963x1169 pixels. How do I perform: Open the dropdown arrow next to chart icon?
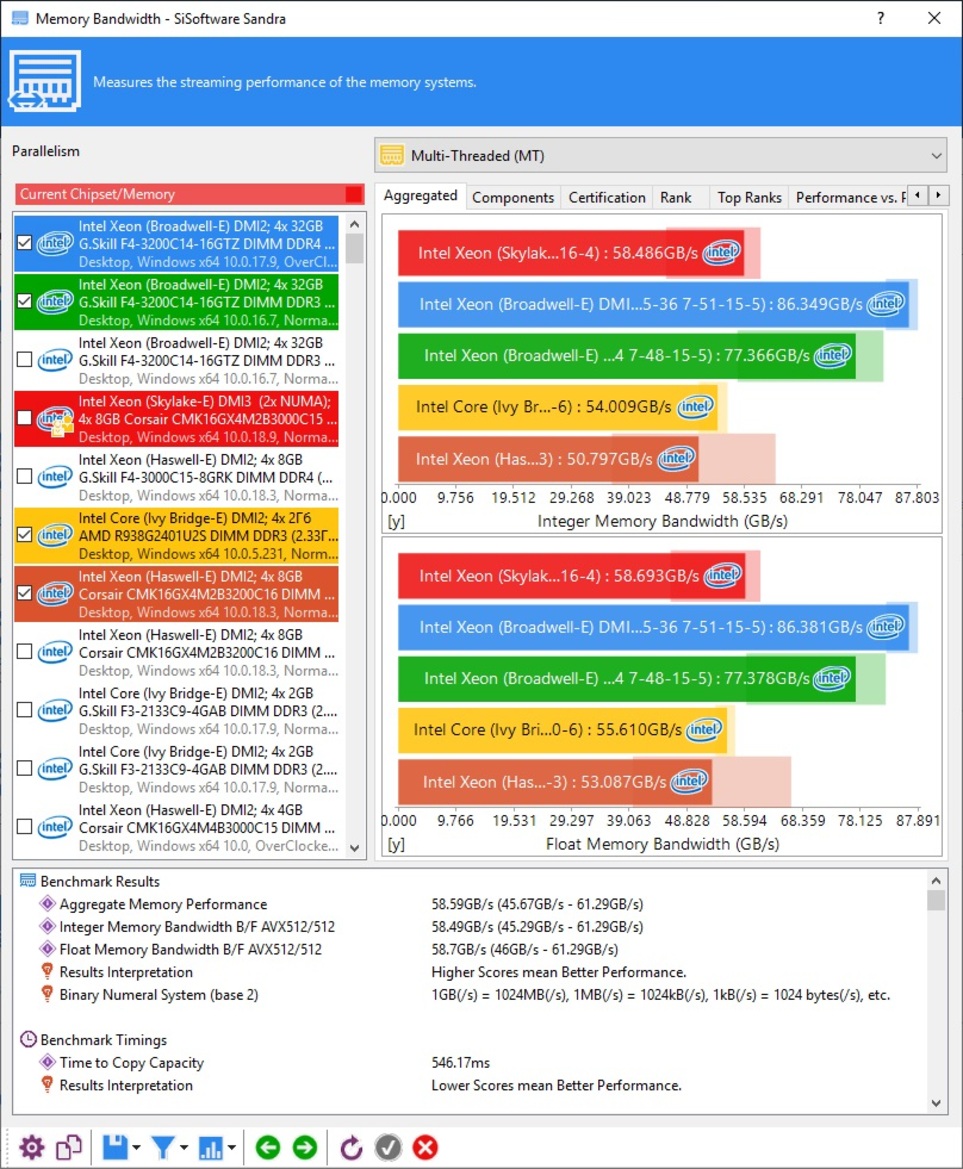pos(232,1147)
